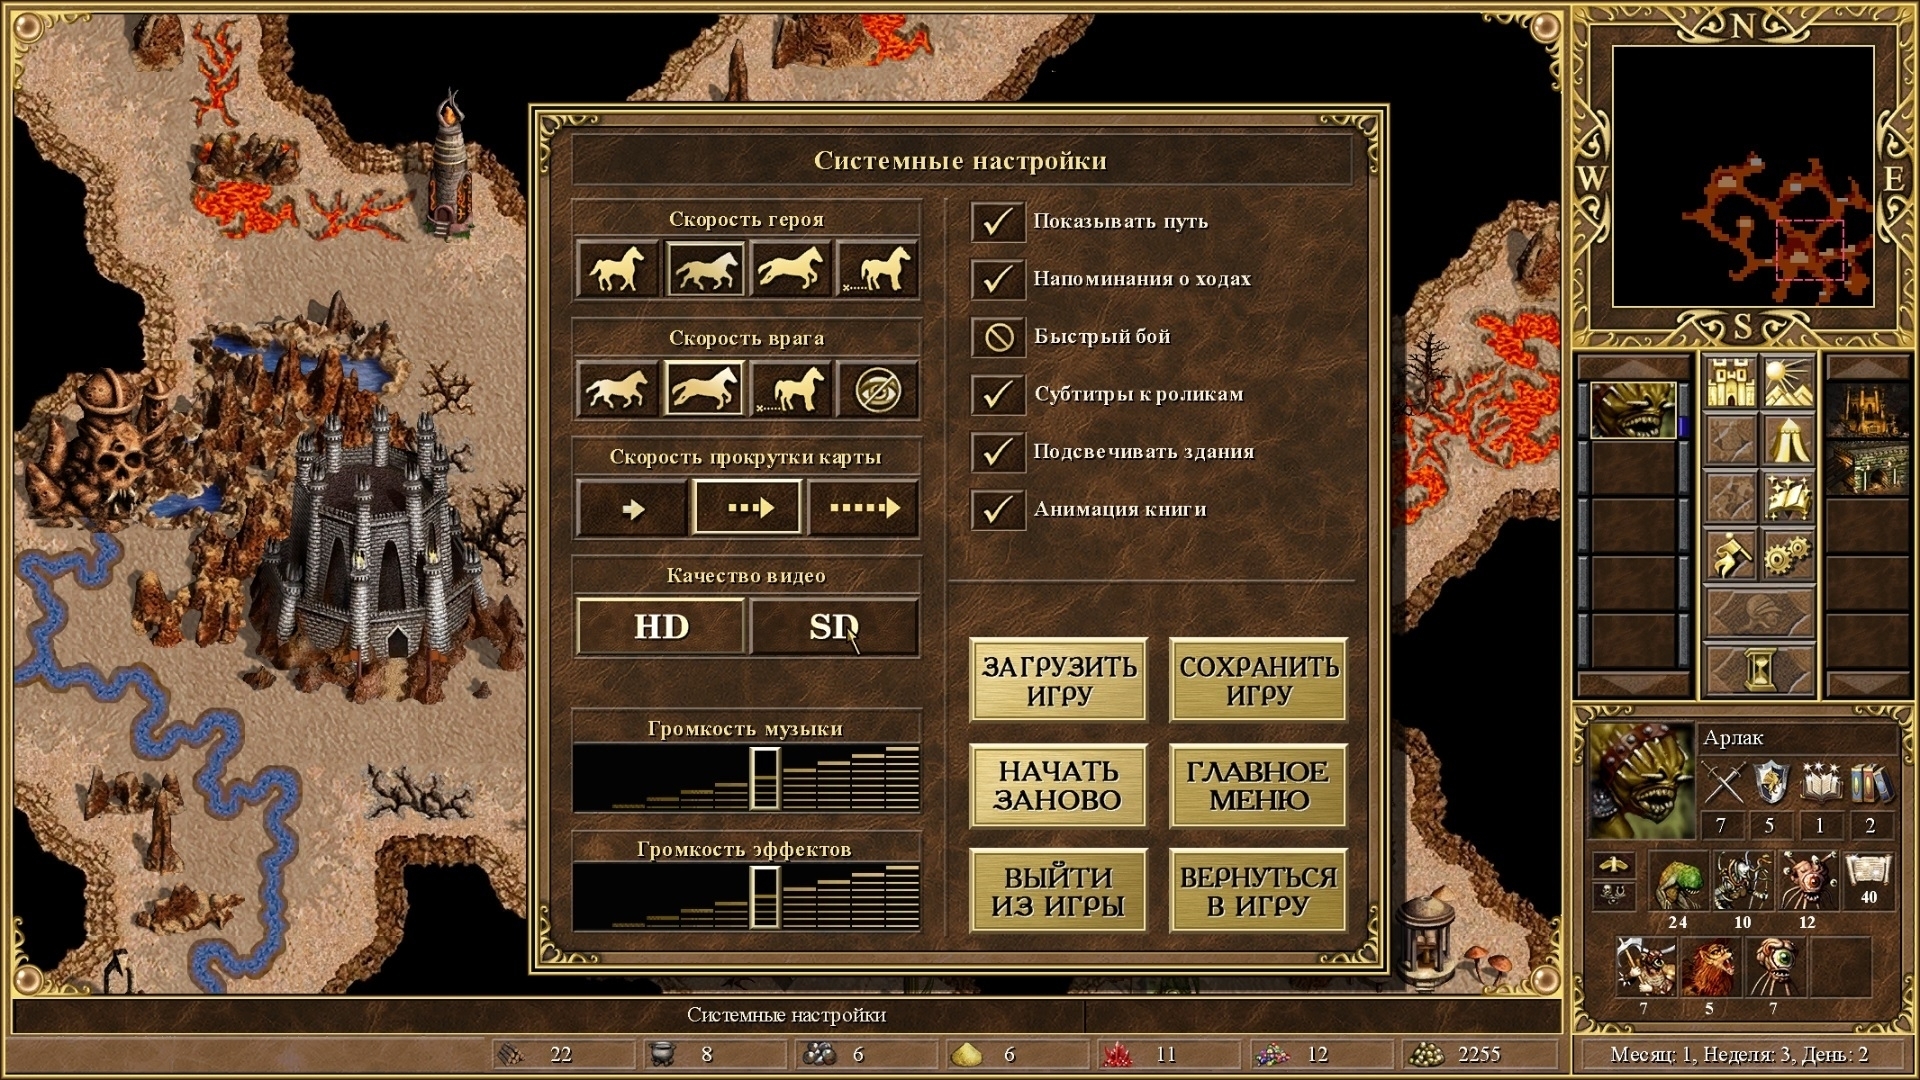Click the shield defense skill icon
This screenshot has width=1920, height=1080.
(x=1772, y=784)
